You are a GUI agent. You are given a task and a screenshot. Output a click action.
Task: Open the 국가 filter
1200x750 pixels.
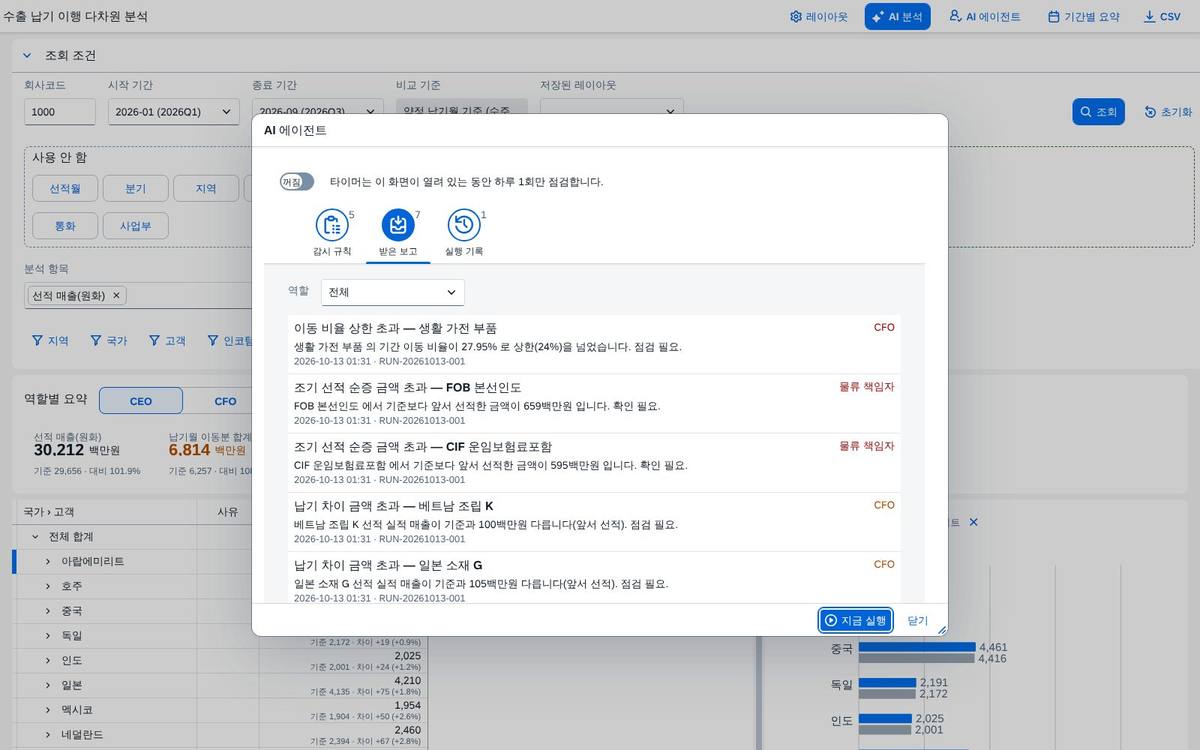click(109, 340)
